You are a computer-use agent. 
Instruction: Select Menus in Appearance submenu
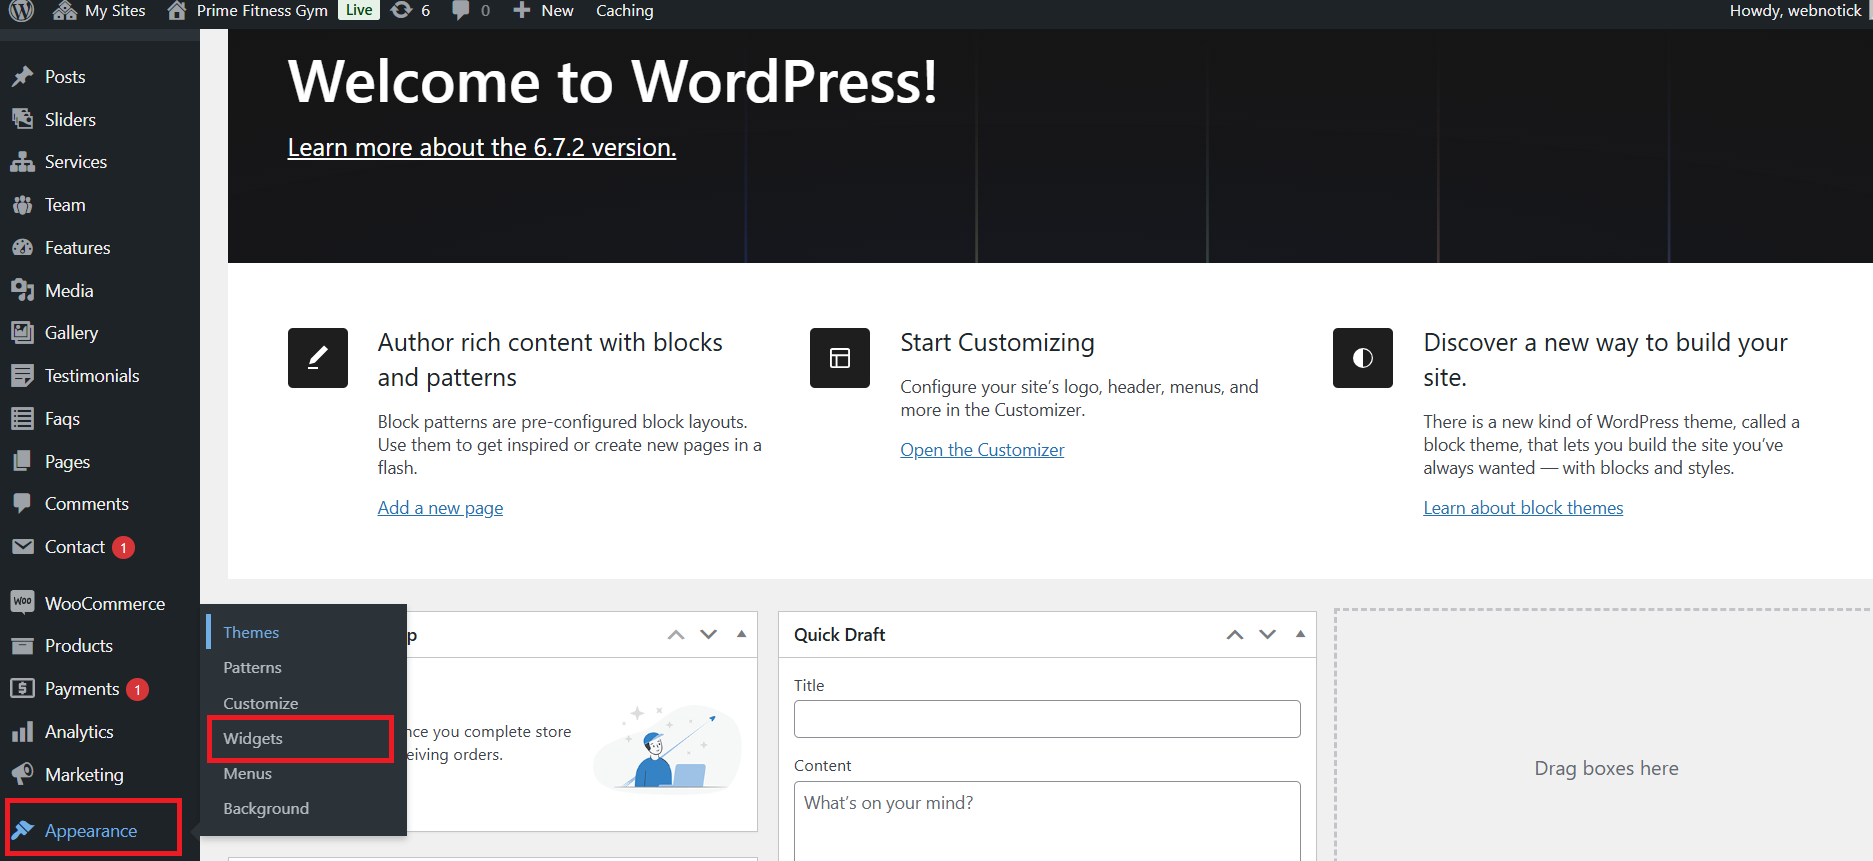[247, 774]
